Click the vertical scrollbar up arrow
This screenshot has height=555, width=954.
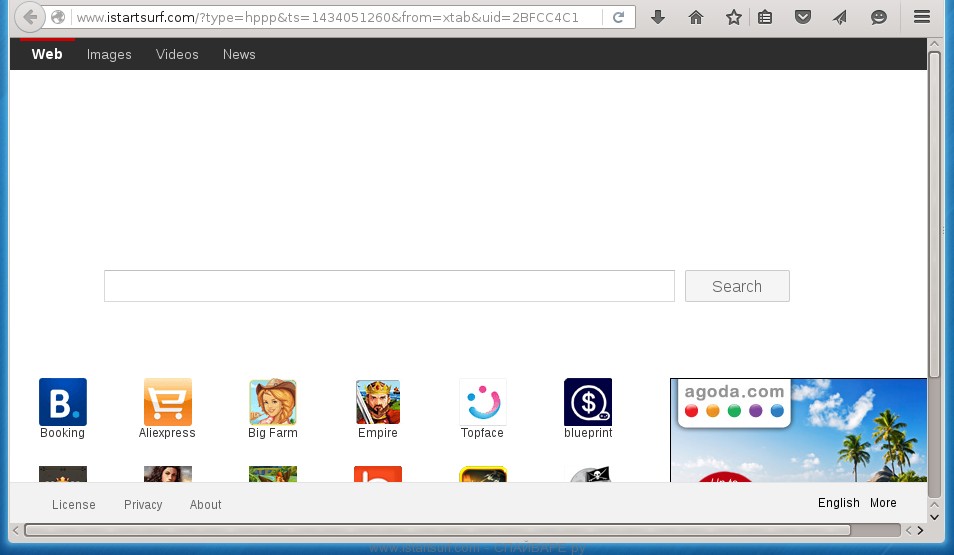point(935,44)
